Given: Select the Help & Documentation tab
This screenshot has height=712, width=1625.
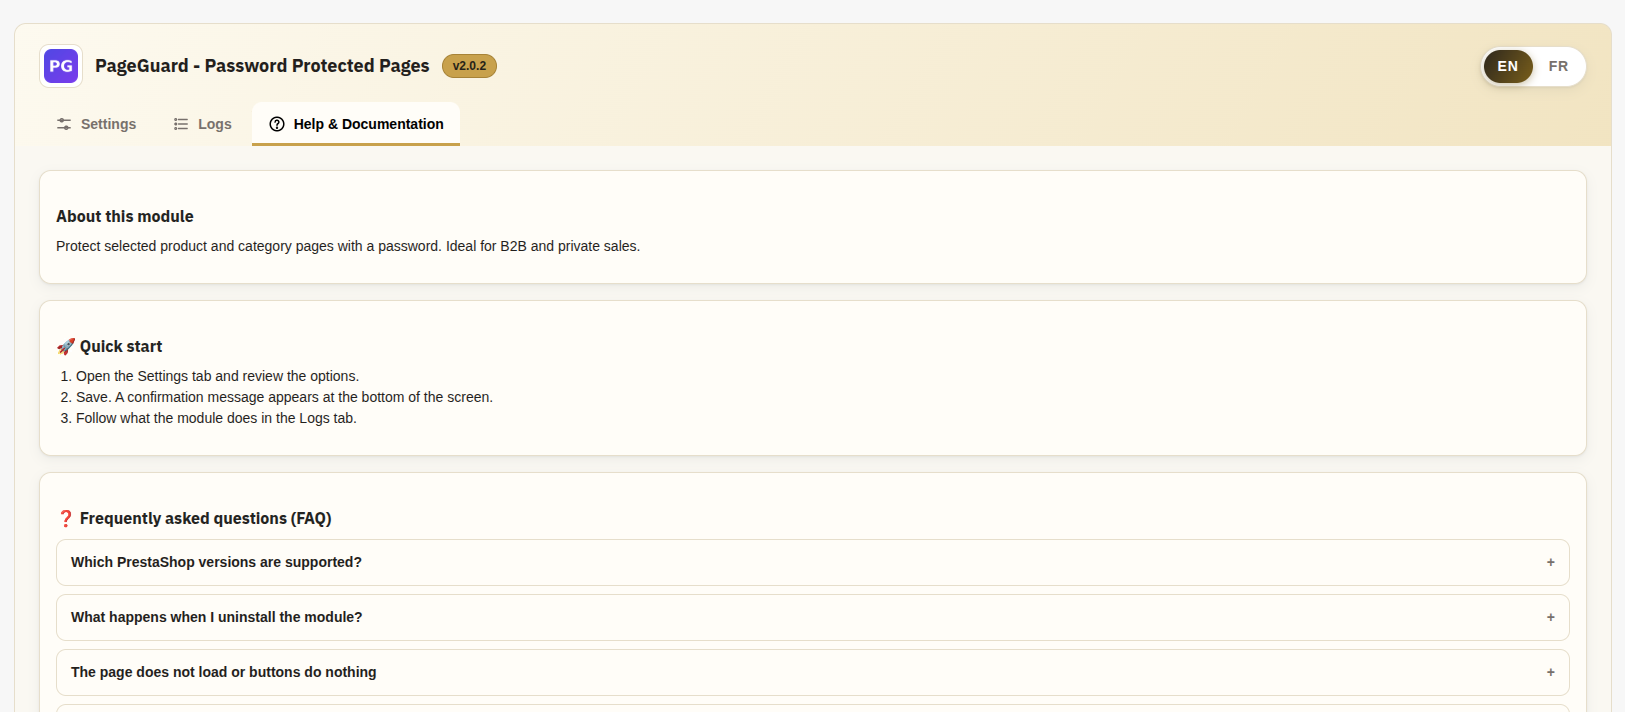Looking at the screenshot, I should pyautogui.click(x=356, y=124).
